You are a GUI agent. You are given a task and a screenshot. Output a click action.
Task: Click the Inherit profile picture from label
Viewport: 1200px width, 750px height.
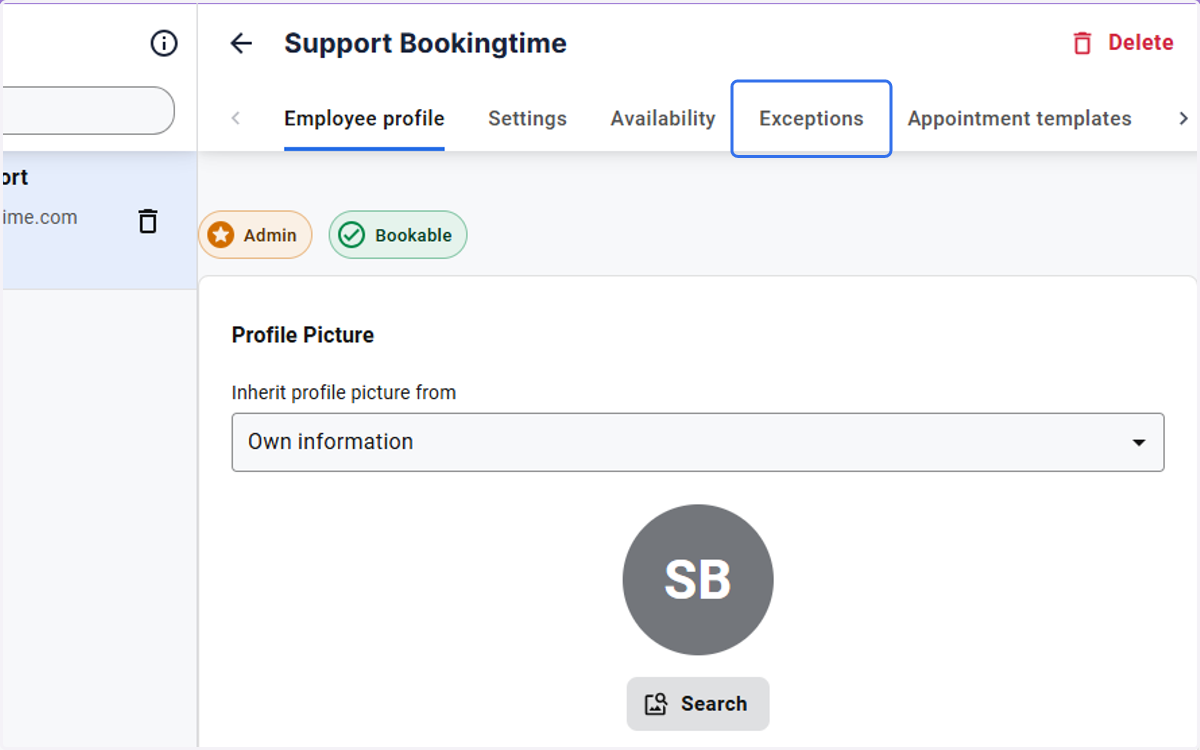[x=344, y=392]
